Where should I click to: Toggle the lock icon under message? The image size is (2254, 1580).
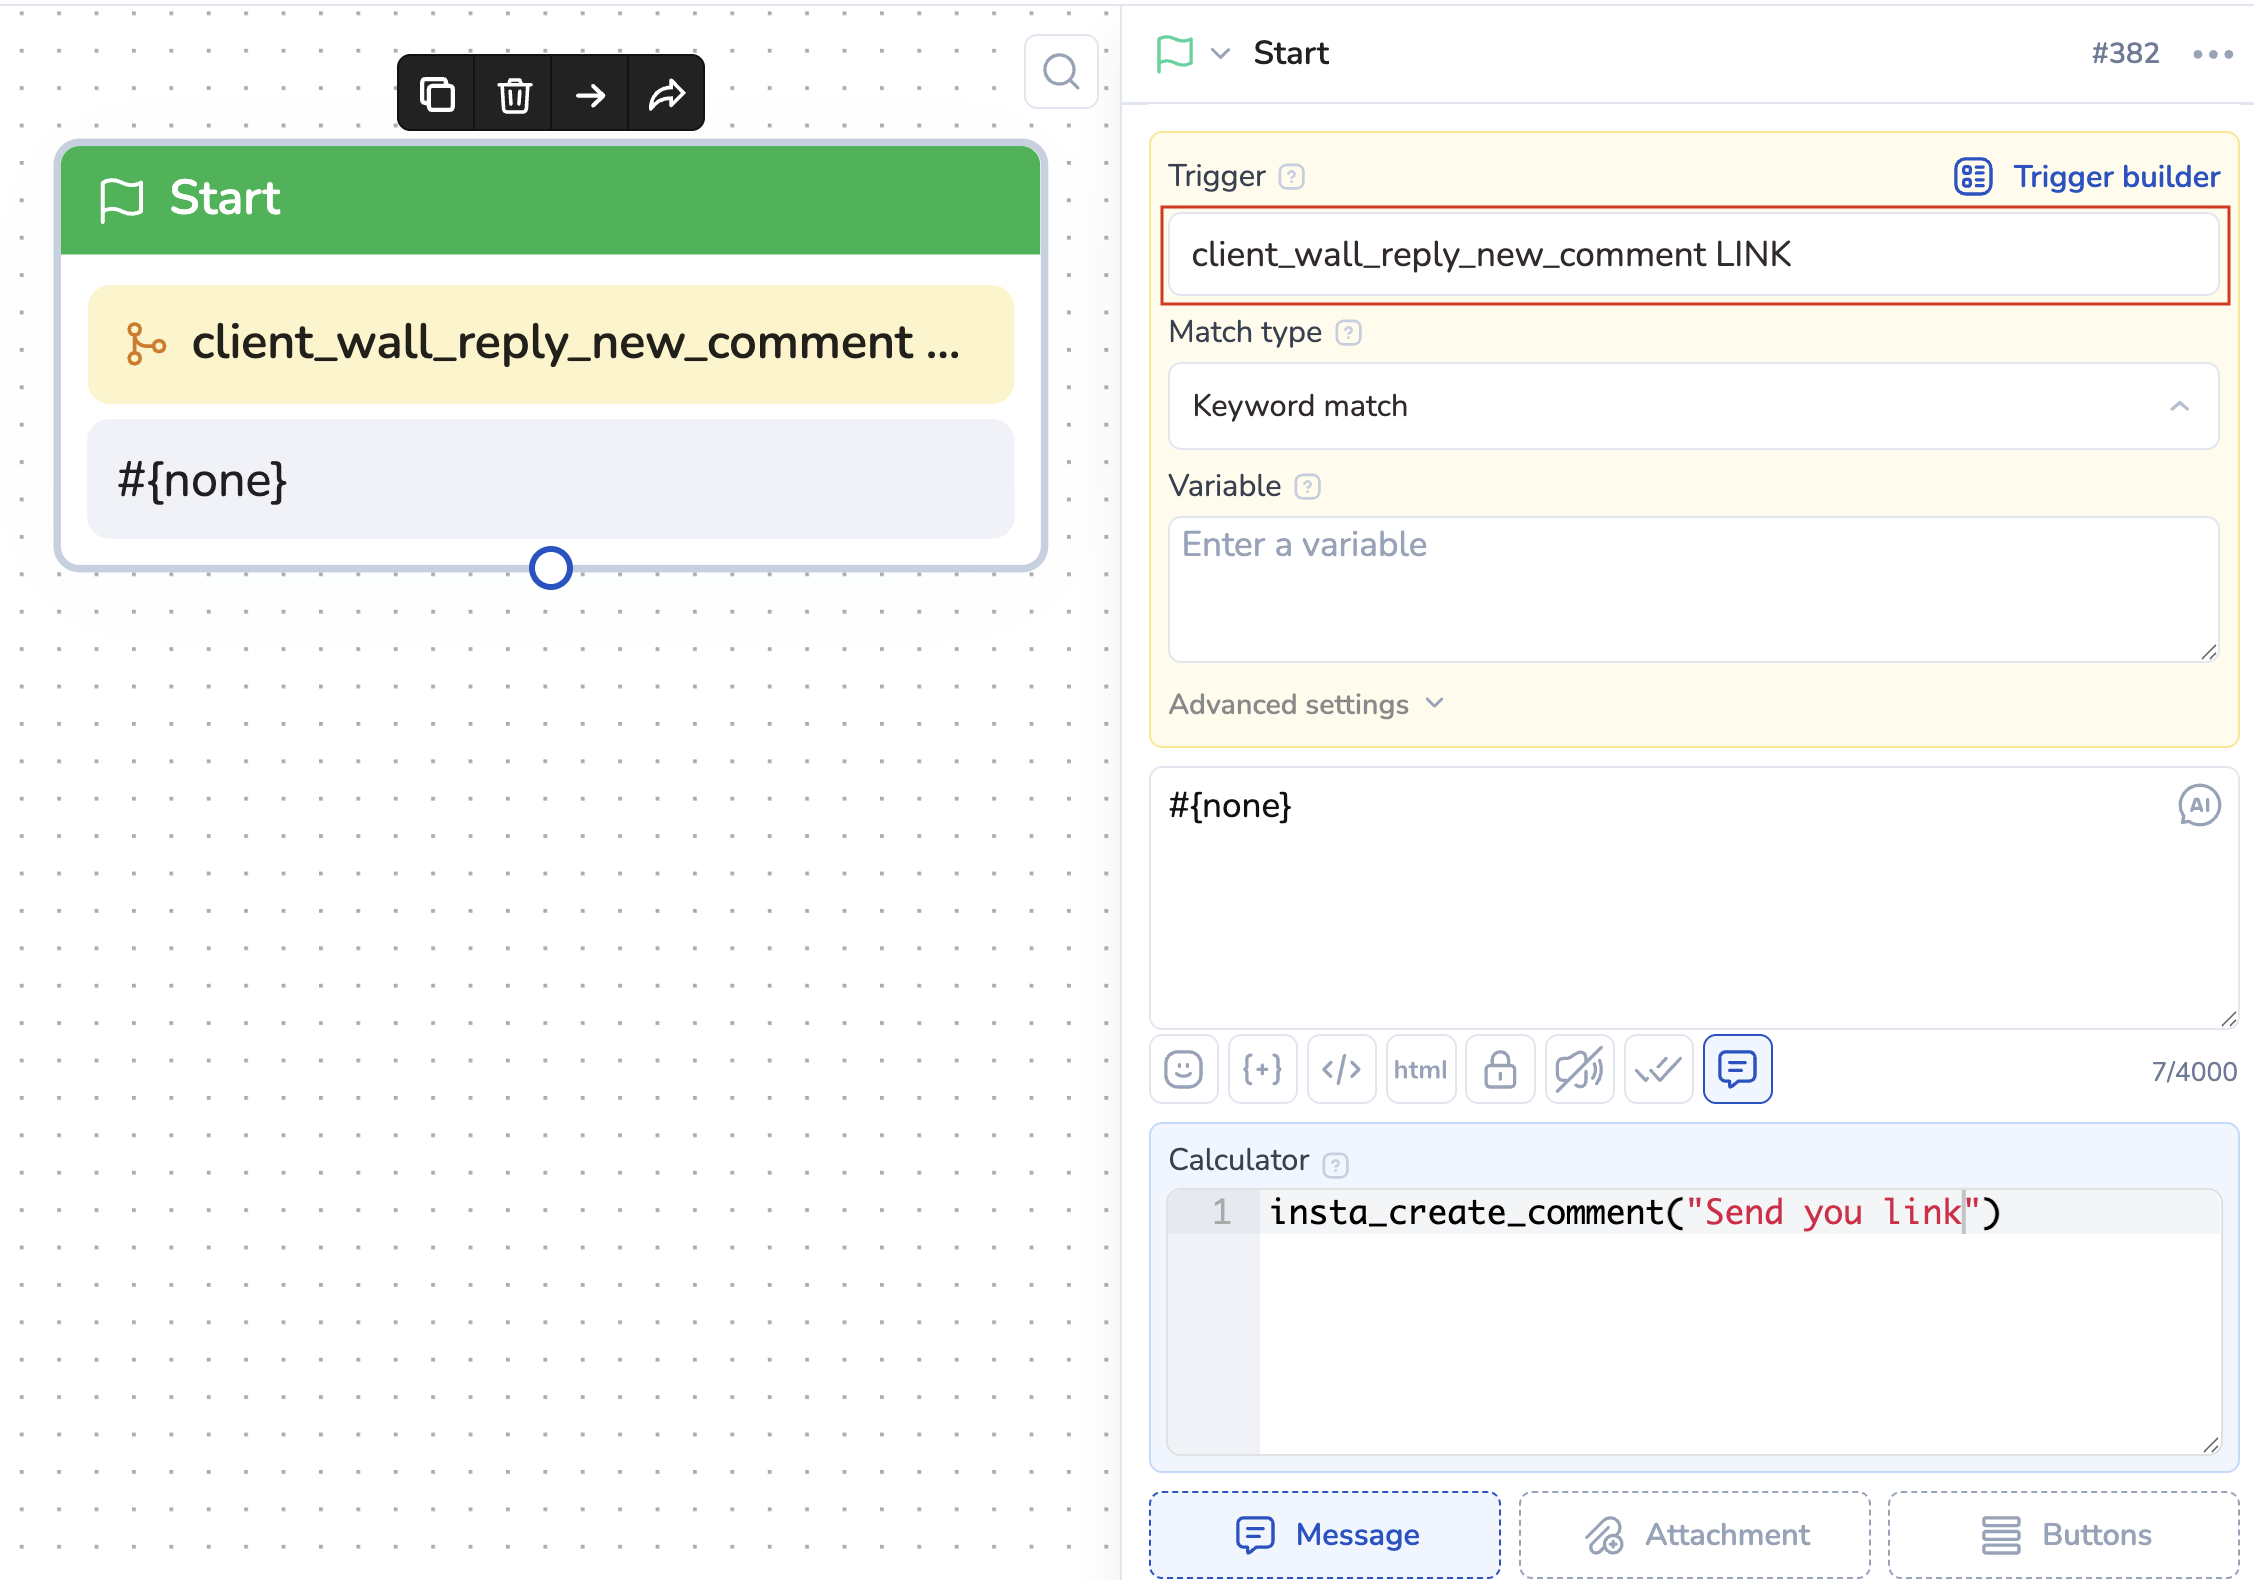pyautogui.click(x=1500, y=1069)
